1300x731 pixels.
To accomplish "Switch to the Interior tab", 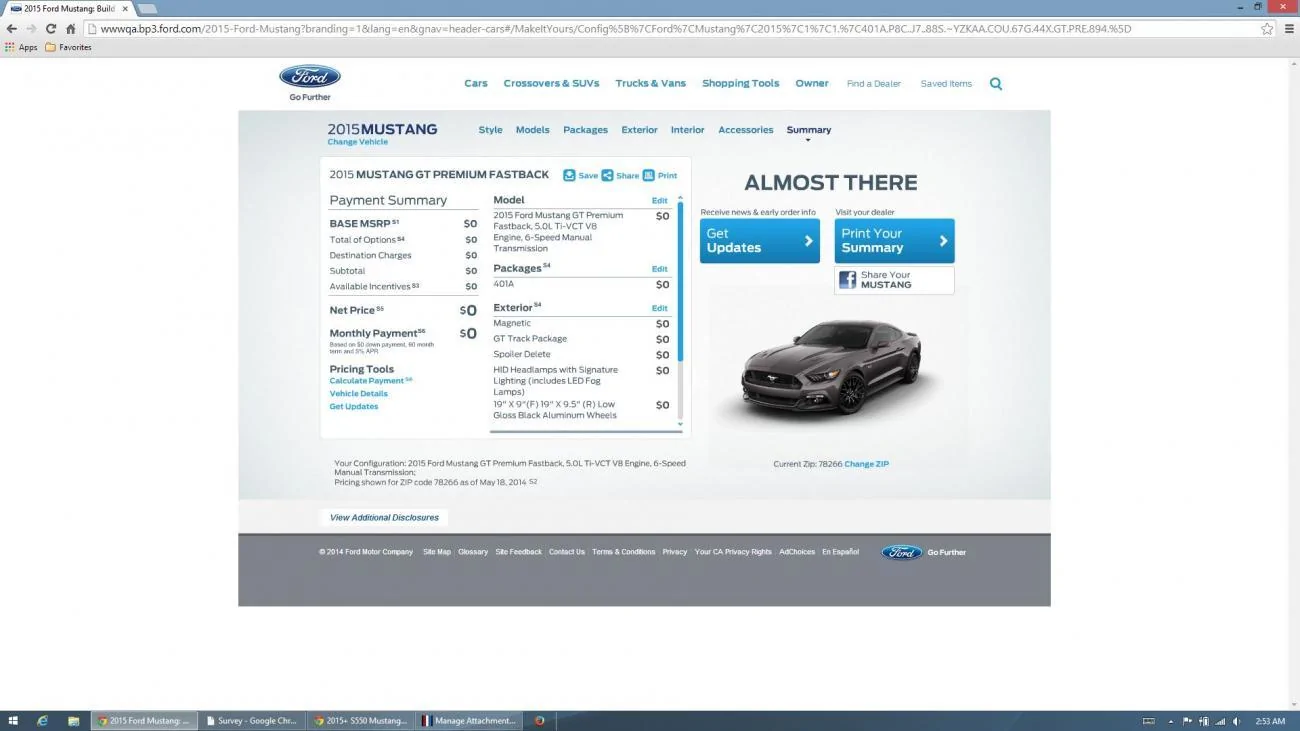I will tap(687, 130).
